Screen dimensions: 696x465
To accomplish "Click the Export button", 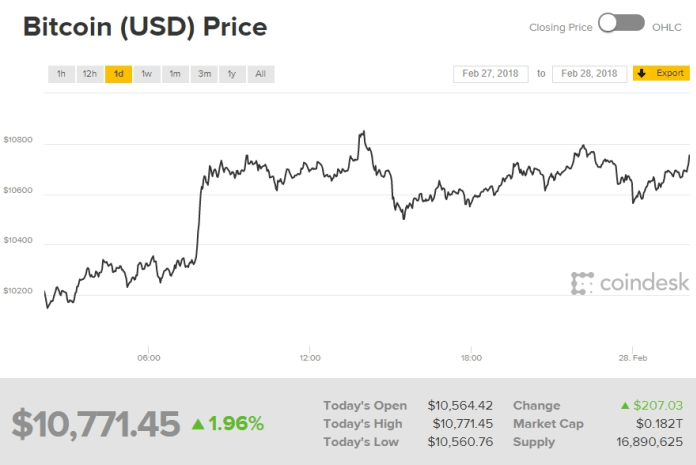I will click(661, 74).
